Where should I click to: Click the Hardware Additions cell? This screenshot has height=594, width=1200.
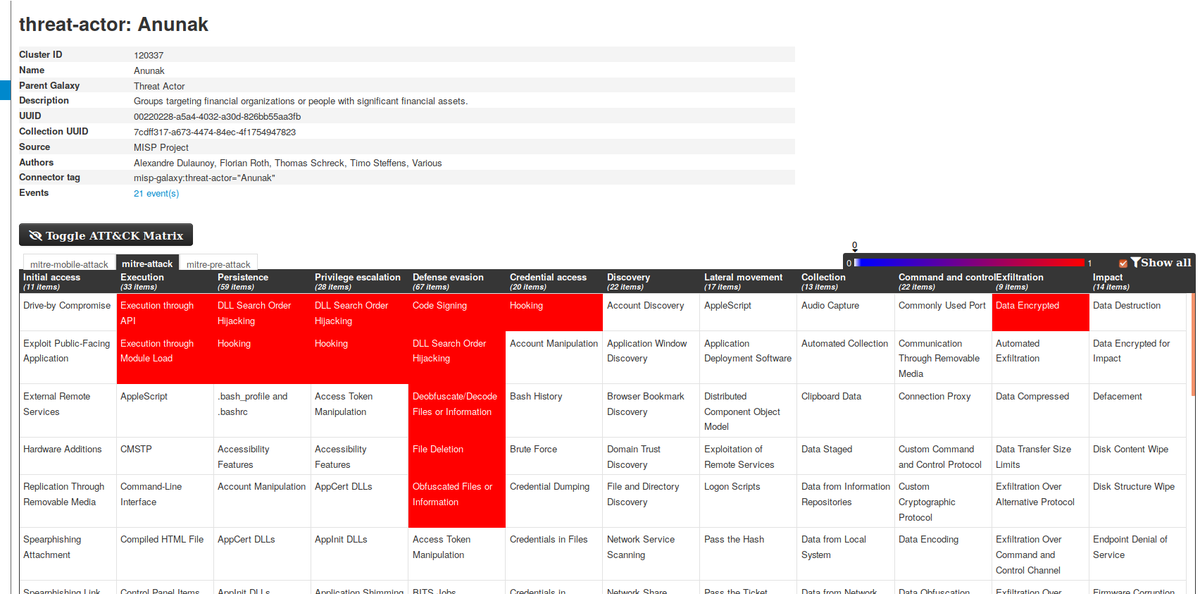[67, 456]
